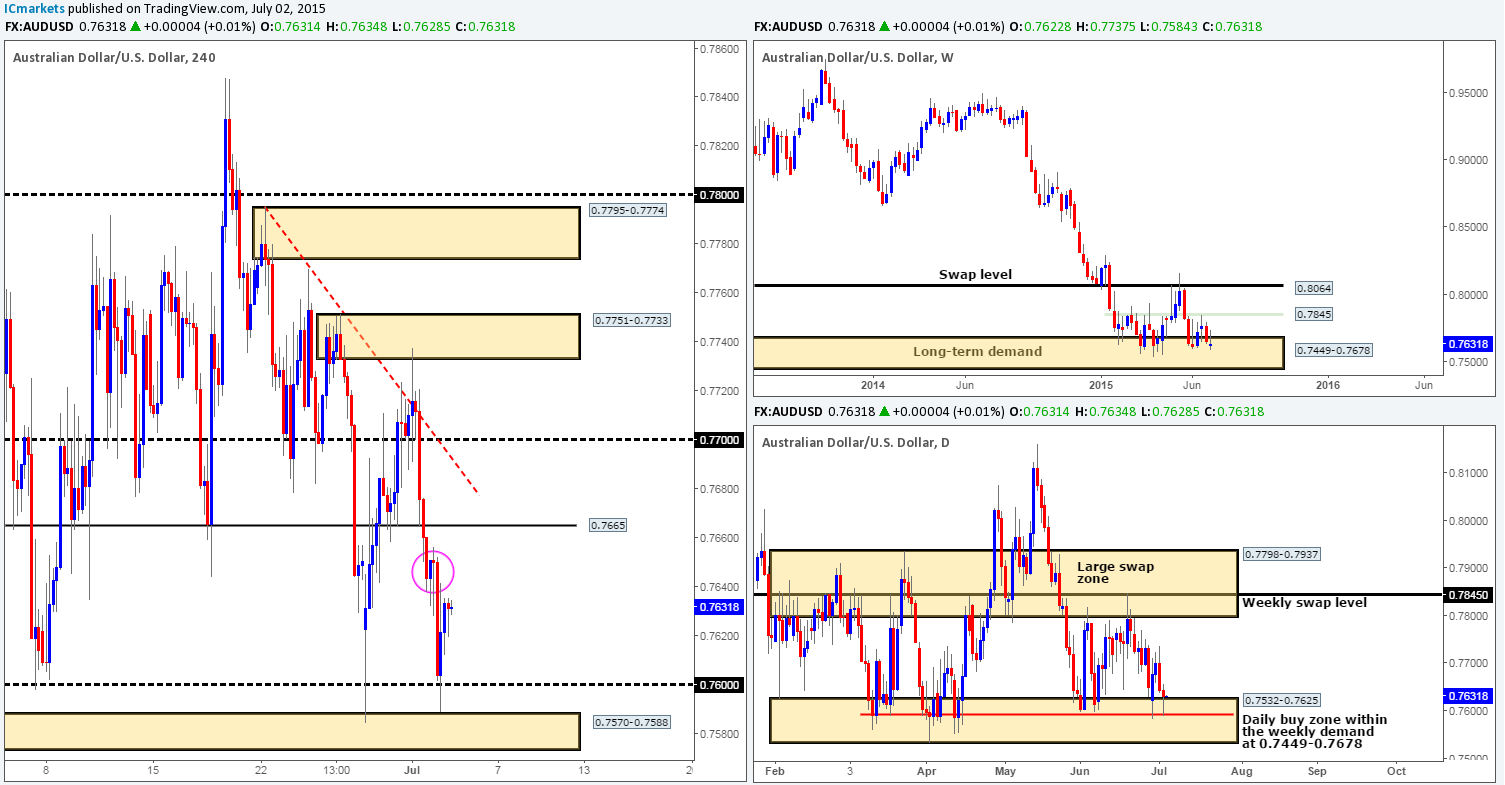Select the 'Australian Dollar/U.S. Dollar, 240' chart title
1505x785 pixels.
pos(114,57)
